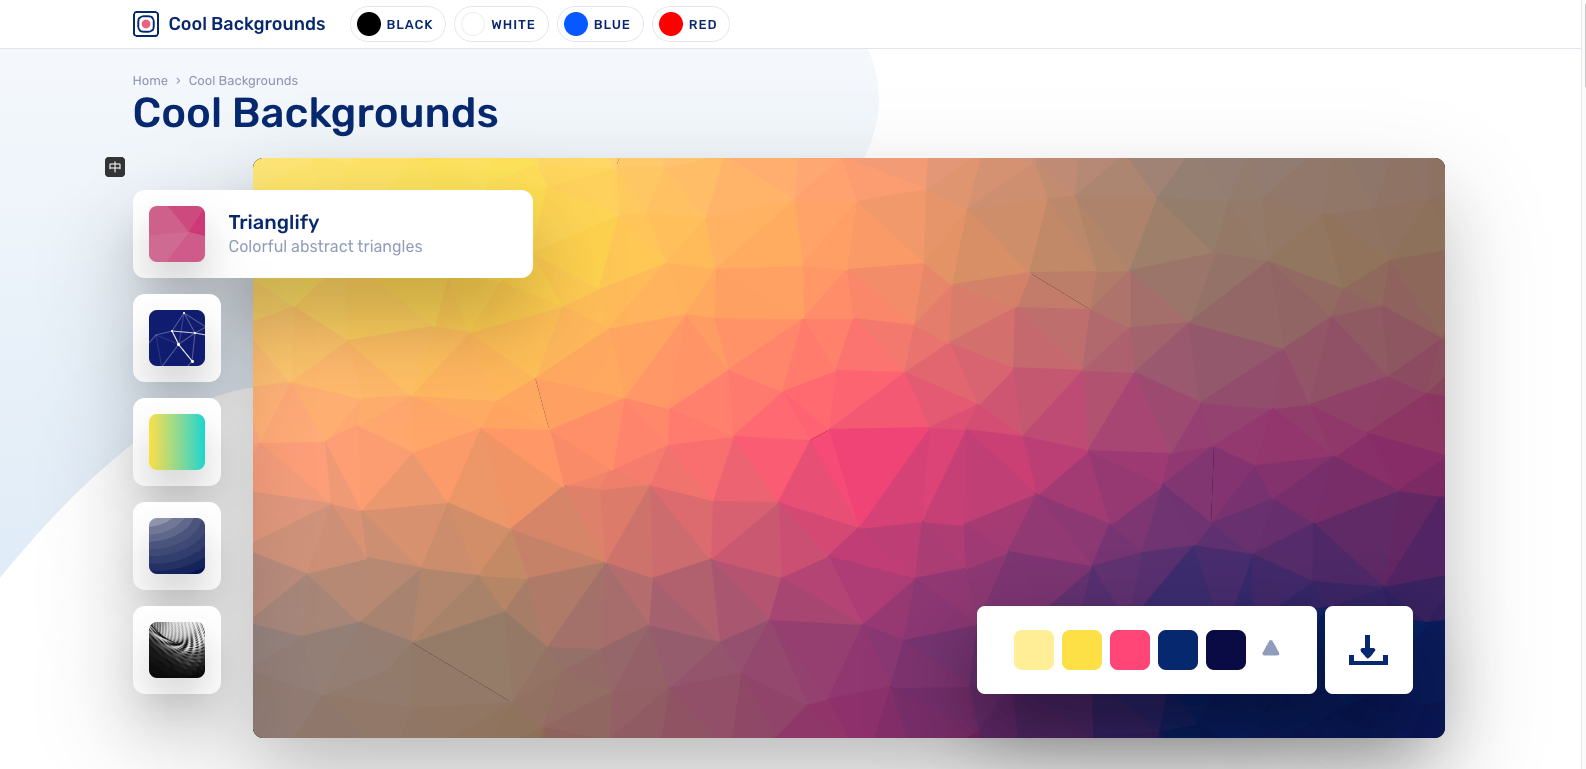Click the Trianglify title card text
The width and height of the screenshot is (1586, 769).
coord(274,222)
